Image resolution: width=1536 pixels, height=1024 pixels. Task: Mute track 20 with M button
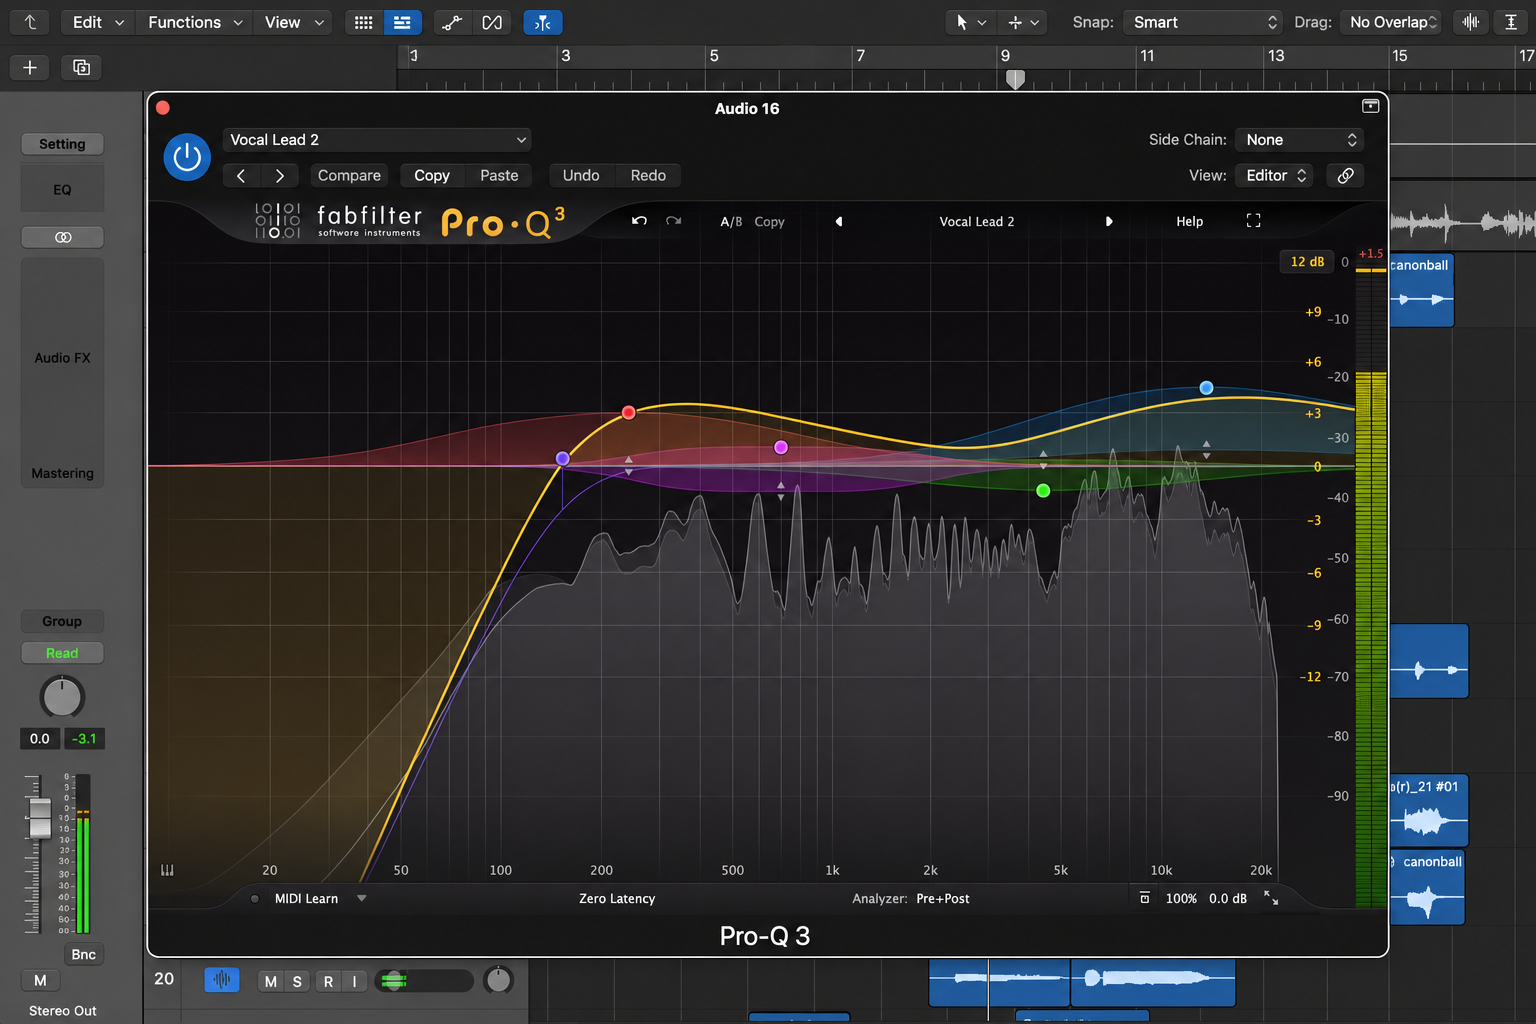(270, 981)
